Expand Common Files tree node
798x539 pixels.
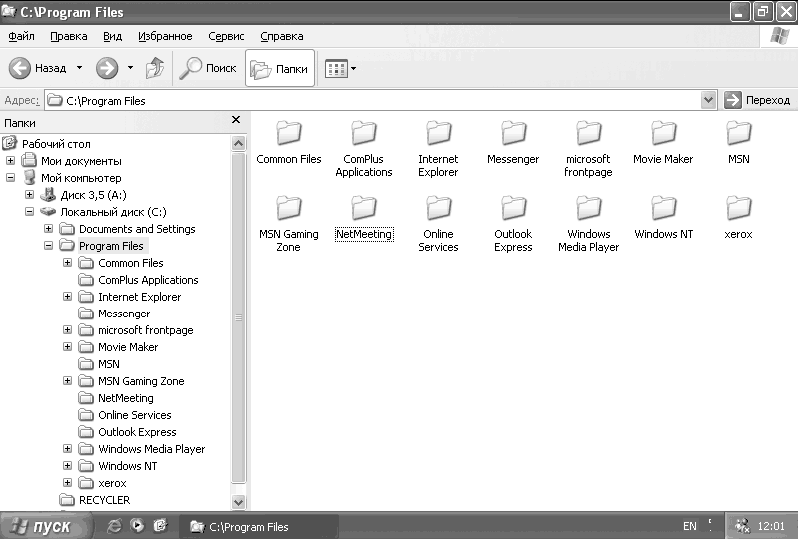click(67, 263)
